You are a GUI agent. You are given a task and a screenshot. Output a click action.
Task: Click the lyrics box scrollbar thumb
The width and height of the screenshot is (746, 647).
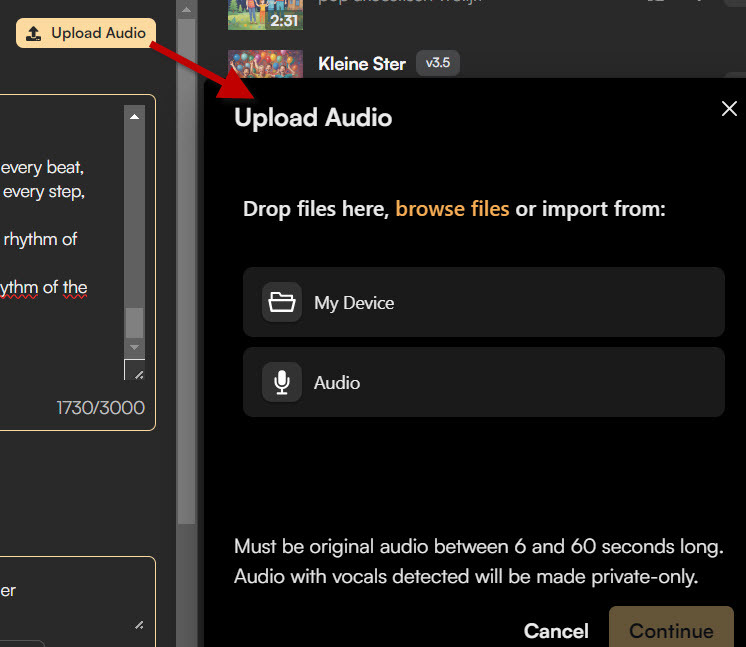(134, 320)
